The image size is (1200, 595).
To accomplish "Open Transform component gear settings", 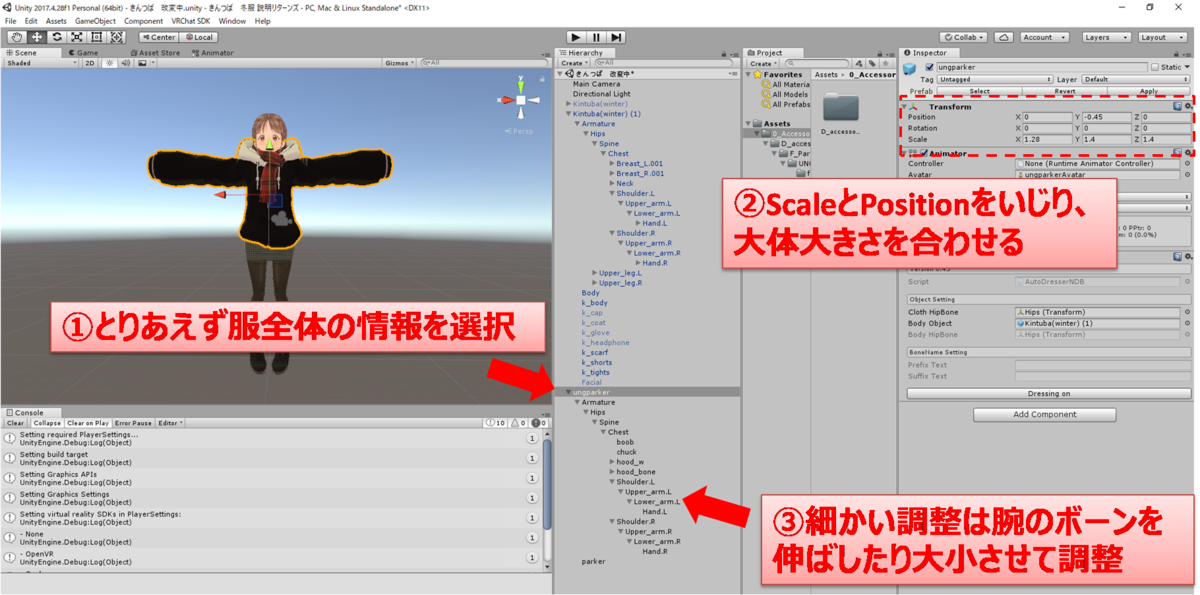I will (x=1188, y=107).
